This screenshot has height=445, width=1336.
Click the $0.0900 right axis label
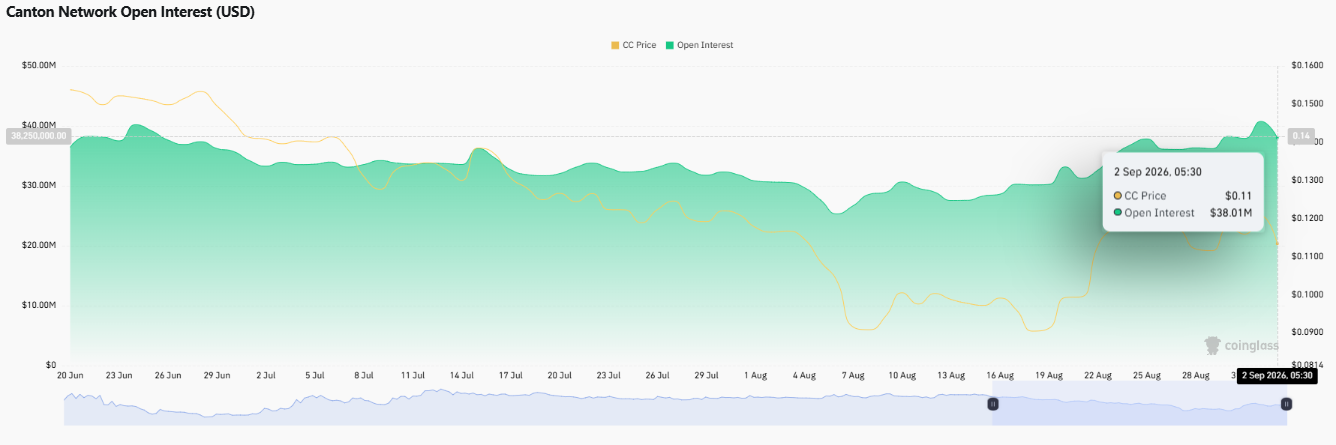click(1308, 332)
